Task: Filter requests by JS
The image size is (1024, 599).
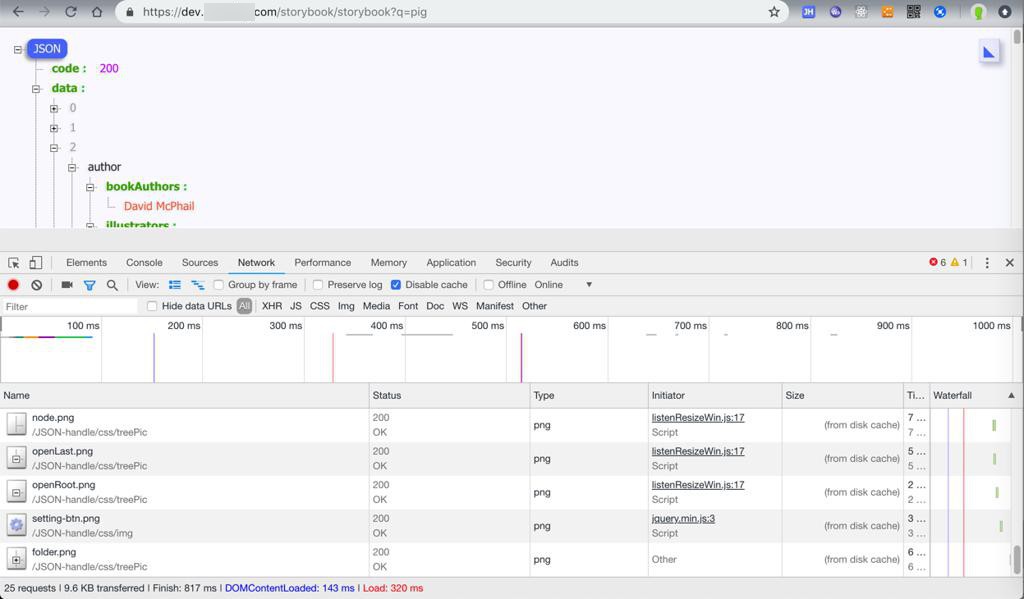Action: pyautogui.click(x=296, y=306)
